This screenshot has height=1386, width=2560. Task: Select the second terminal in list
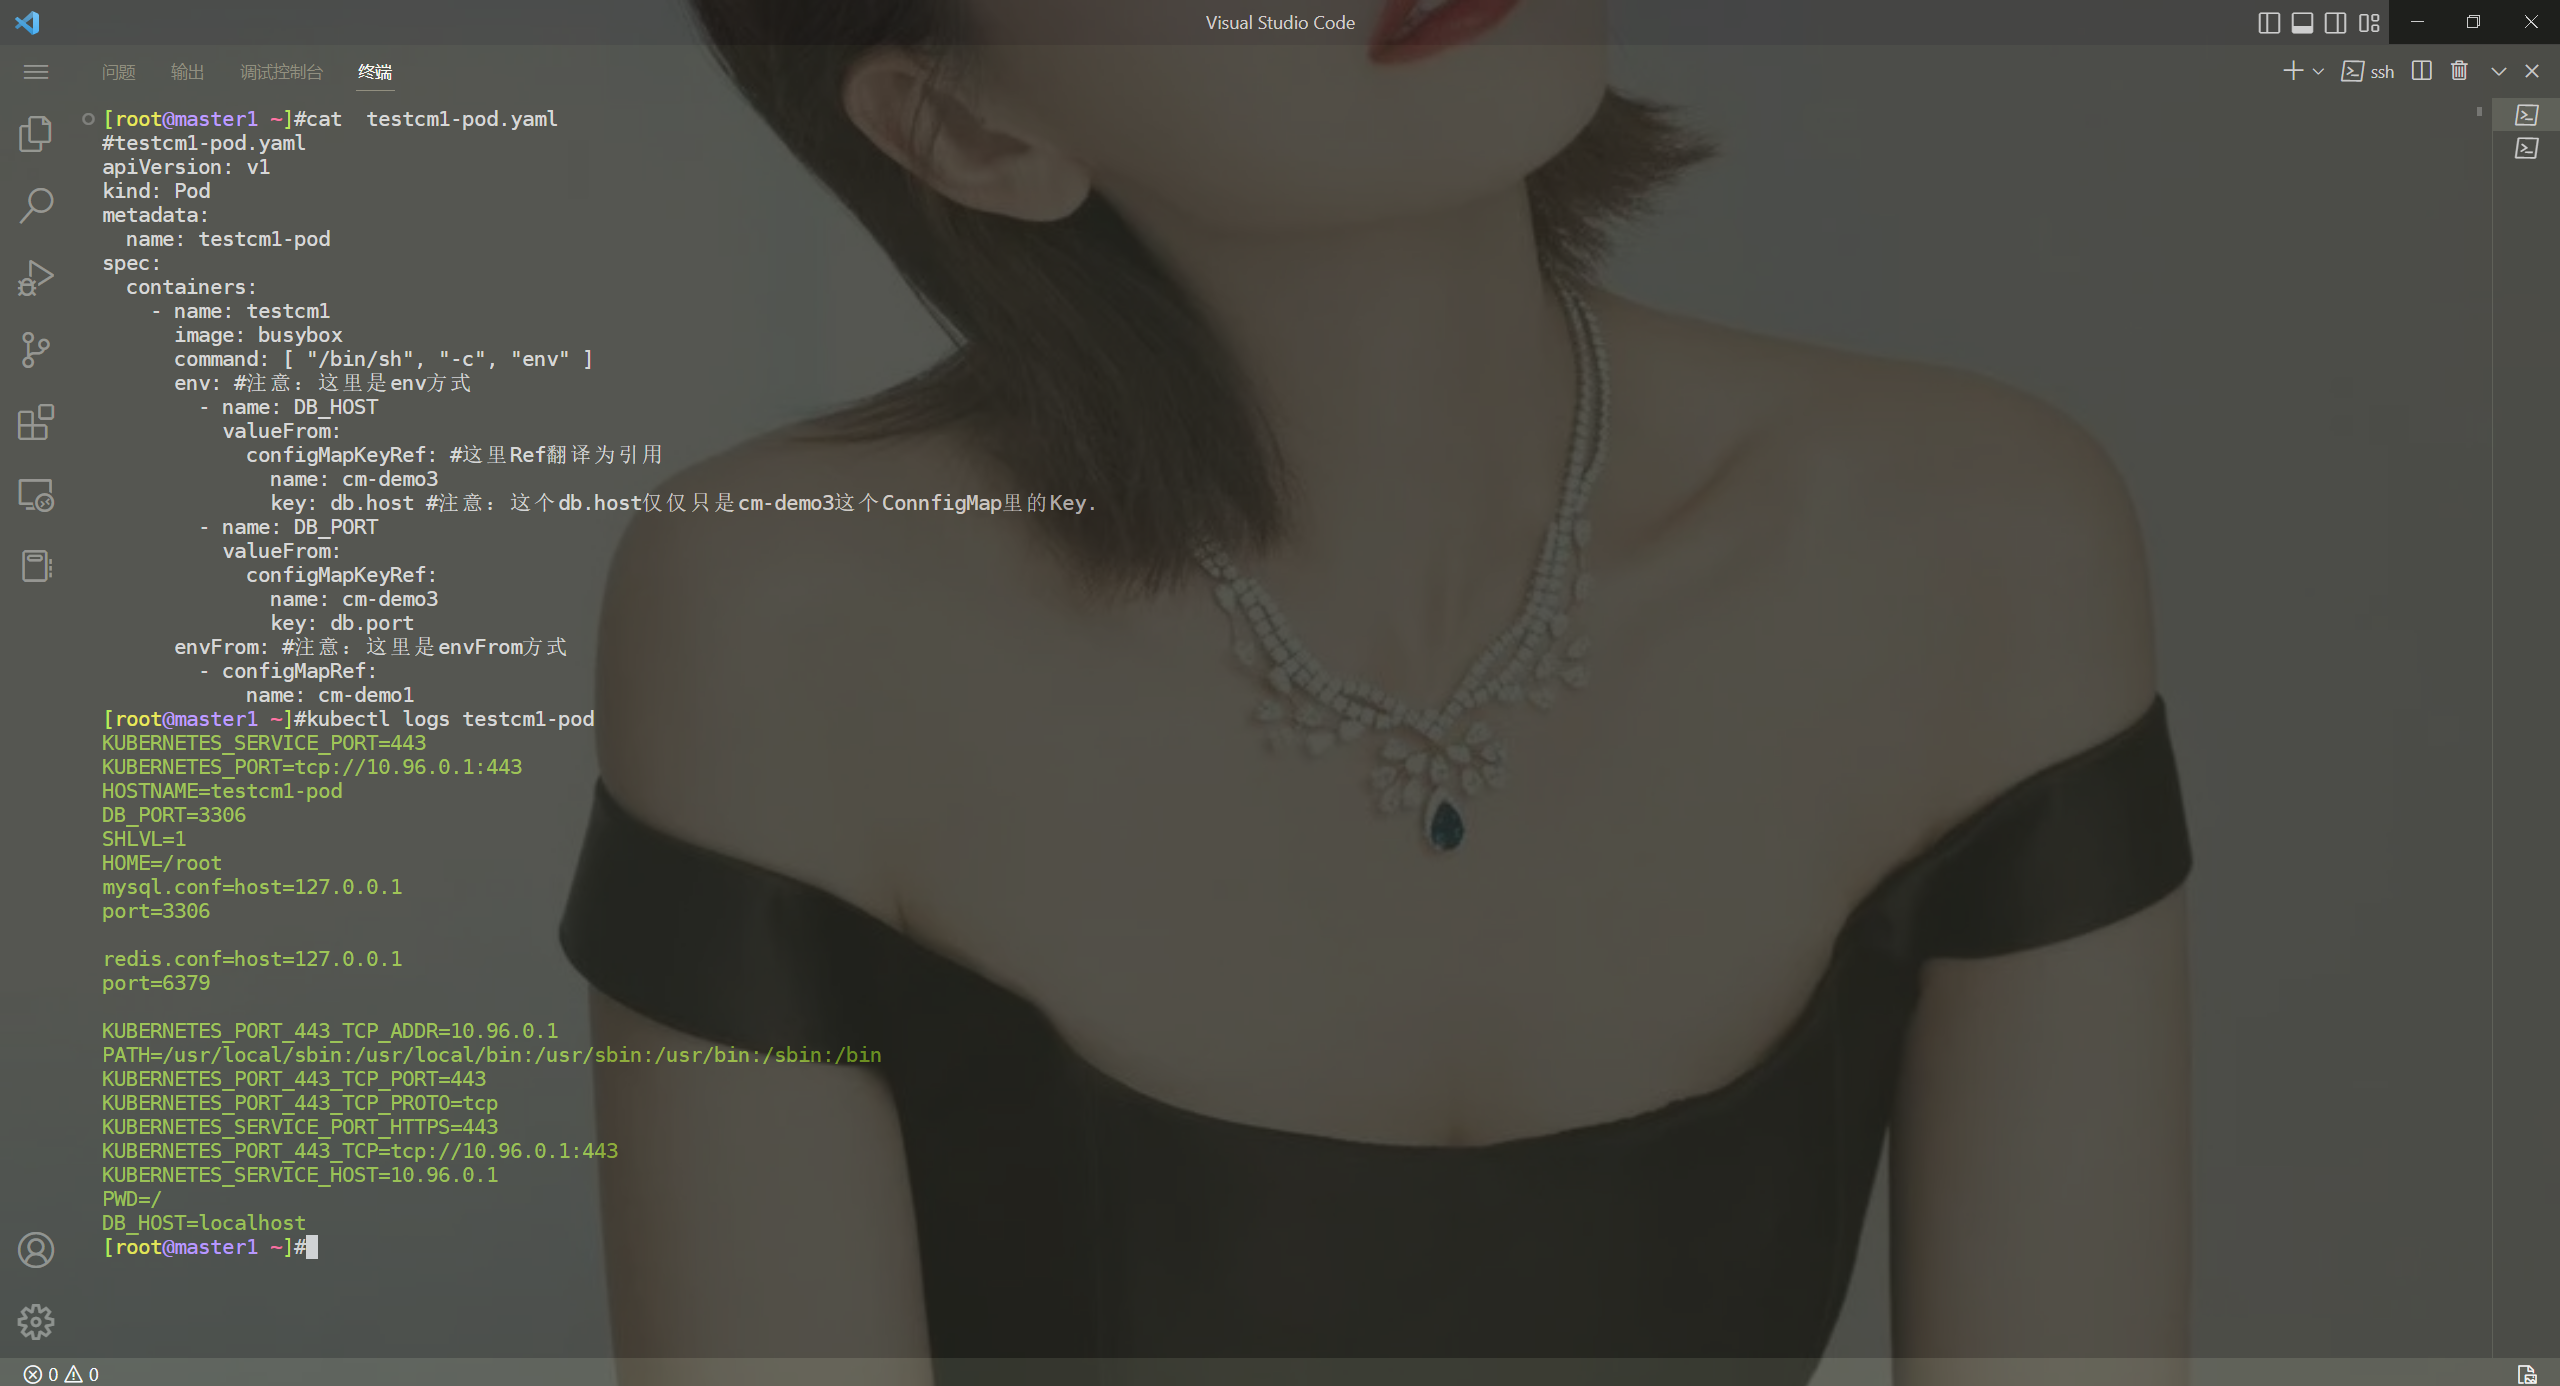pyautogui.click(x=2526, y=149)
